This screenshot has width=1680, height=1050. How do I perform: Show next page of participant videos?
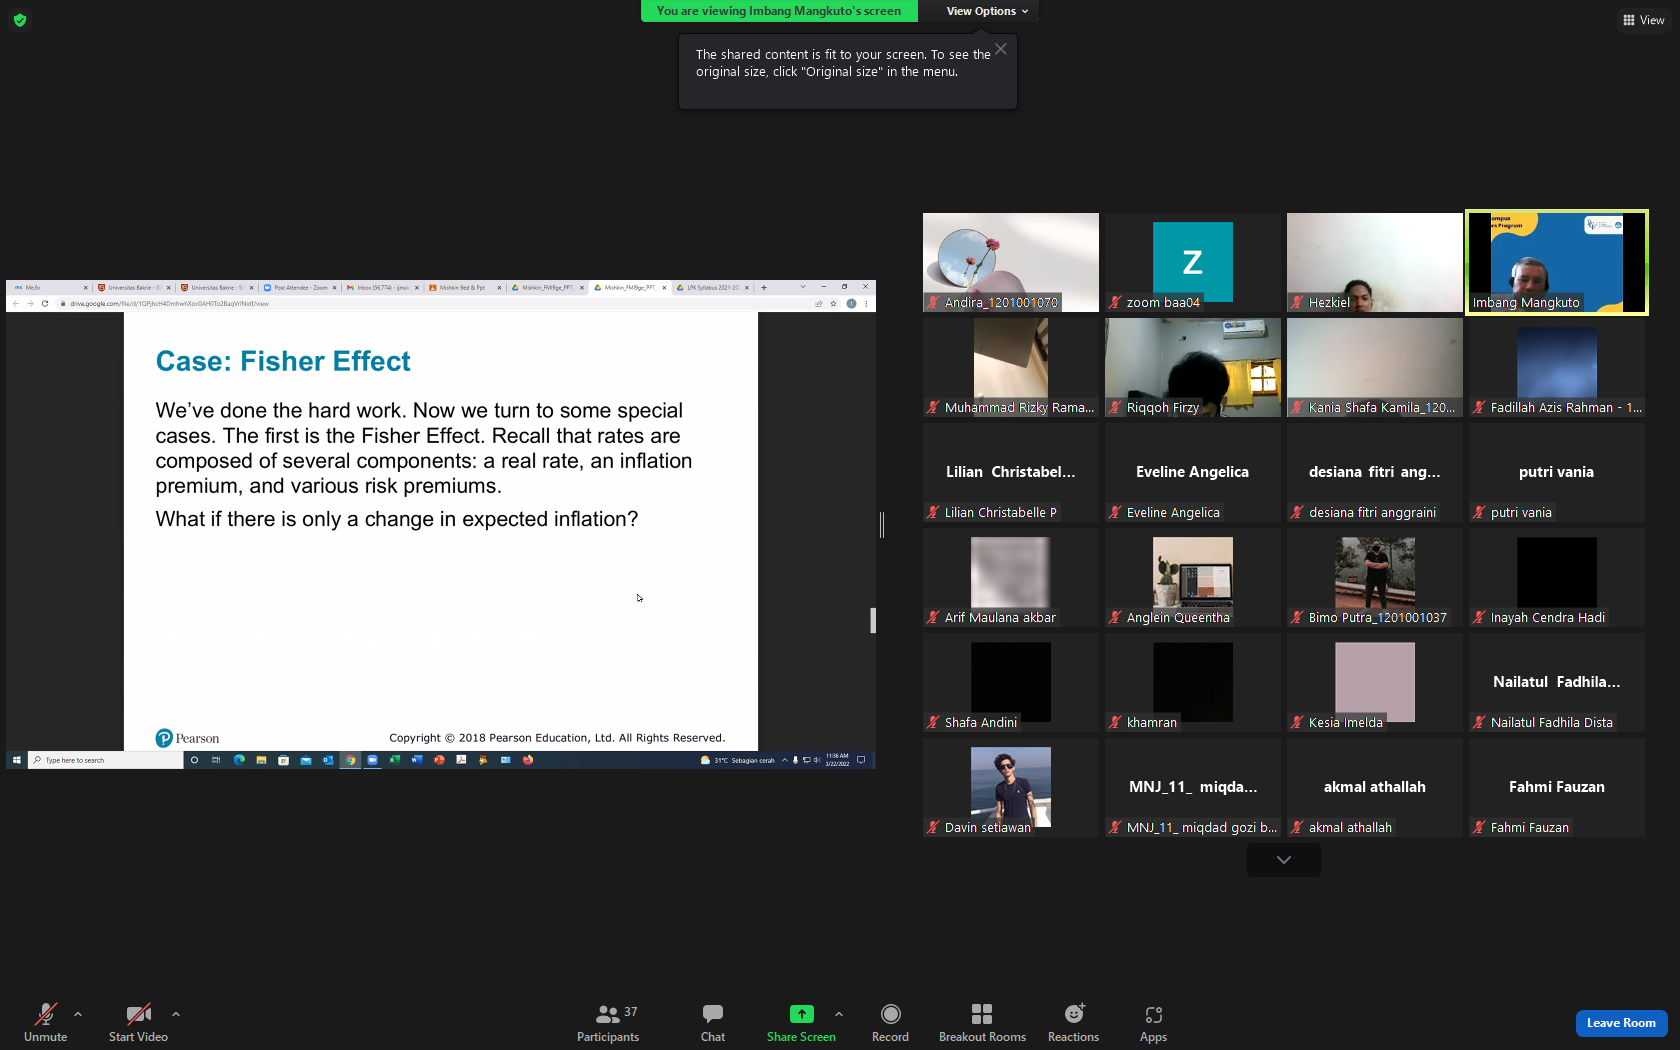pos(1283,860)
